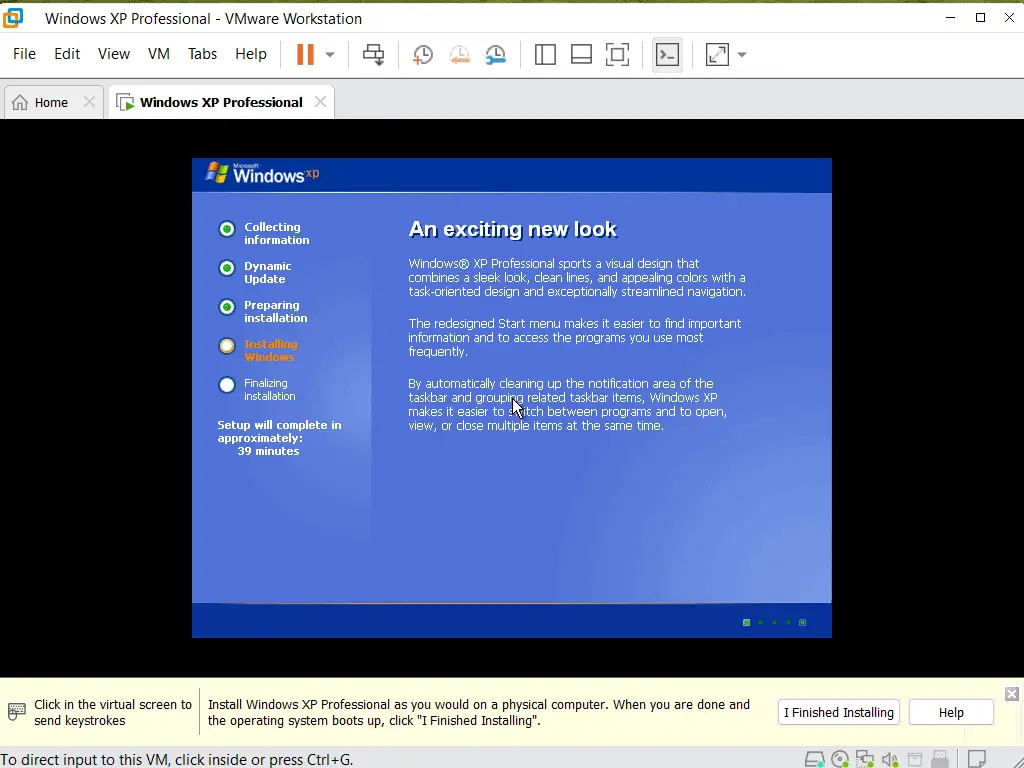The width and height of the screenshot is (1024, 768).
Task: Pause the virtual machine
Action: (x=305, y=54)
